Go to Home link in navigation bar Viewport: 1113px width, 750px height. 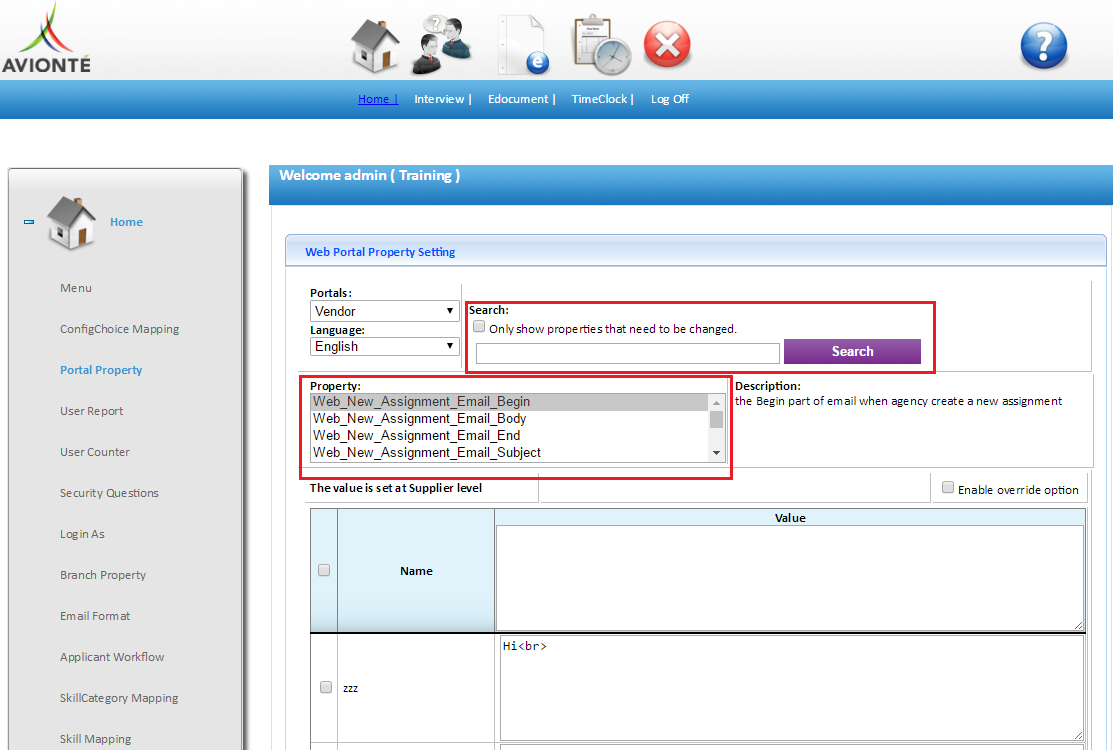point(378,99)
